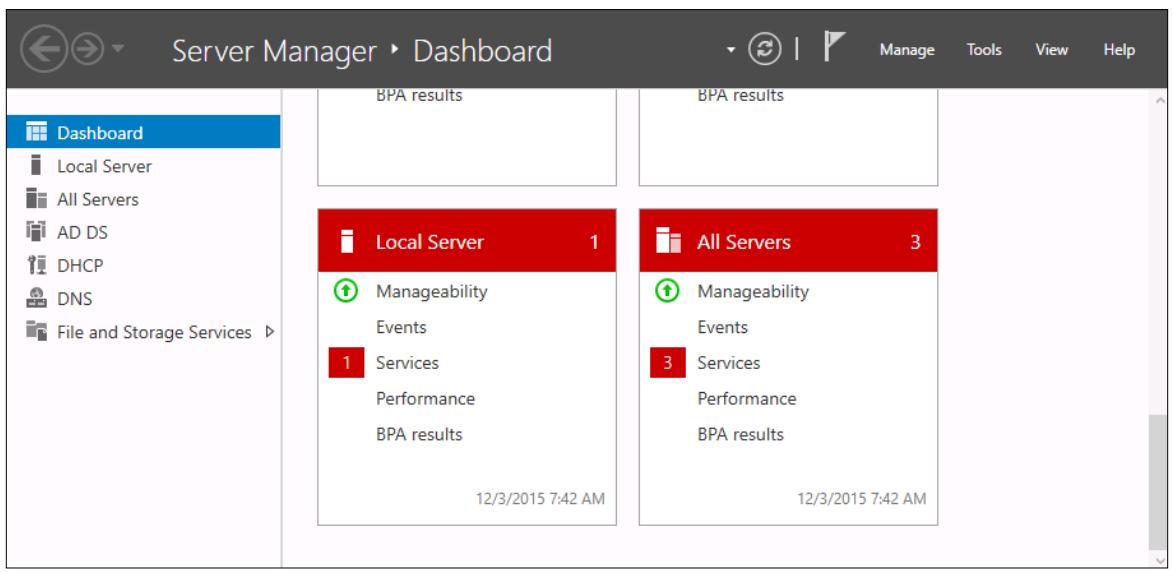Screen dimensions: 1172x573
Task: Open the Manage menu
Action: (x=907, y=50)
